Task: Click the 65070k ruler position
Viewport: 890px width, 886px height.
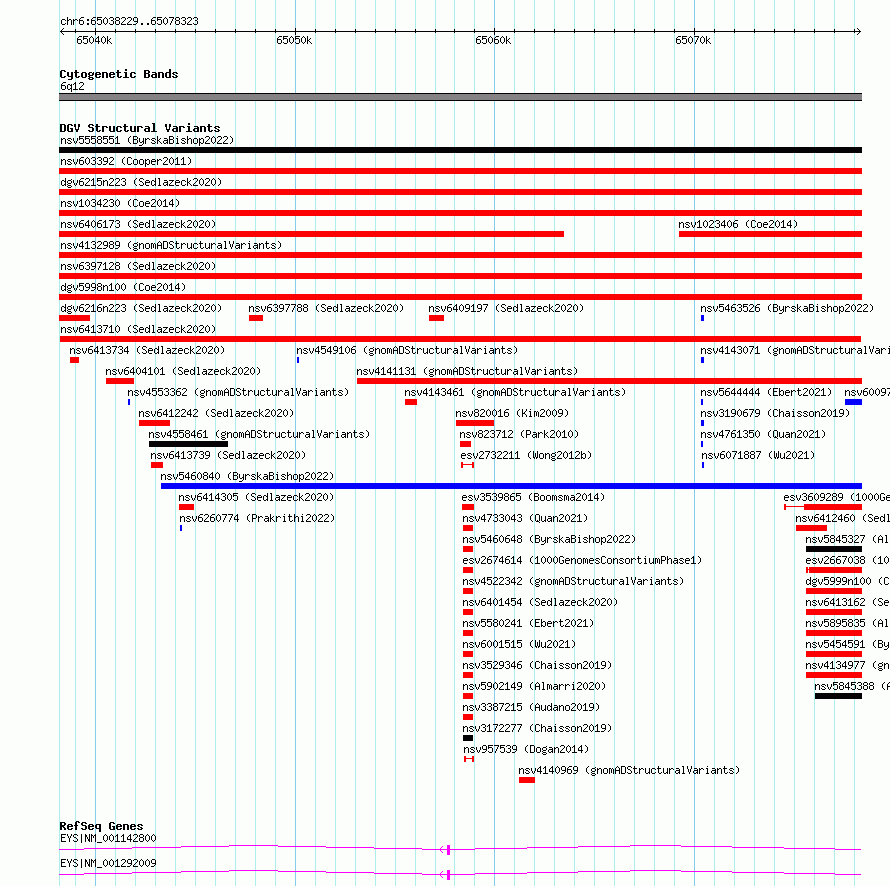Action: click(x=693, y=40)
